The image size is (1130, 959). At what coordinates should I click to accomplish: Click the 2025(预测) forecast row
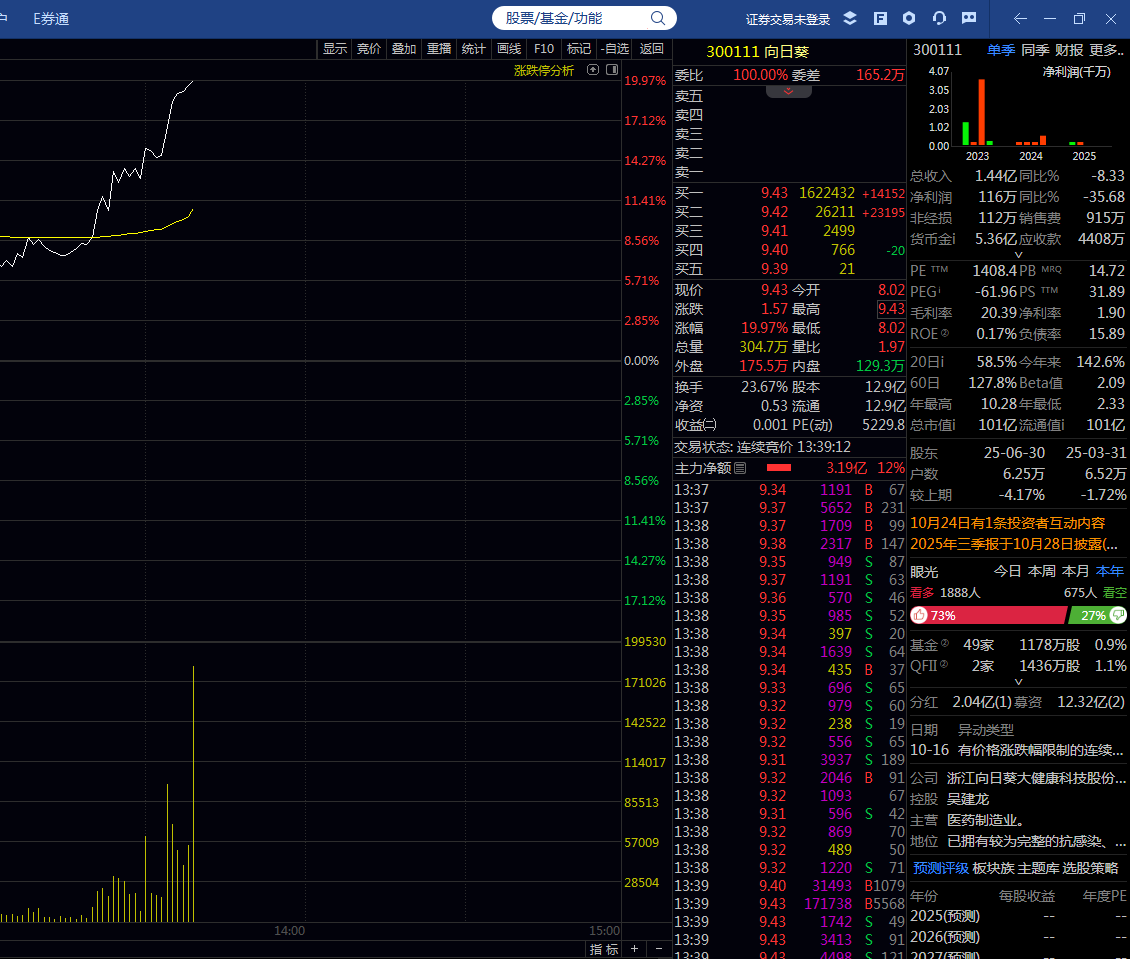1017,916
